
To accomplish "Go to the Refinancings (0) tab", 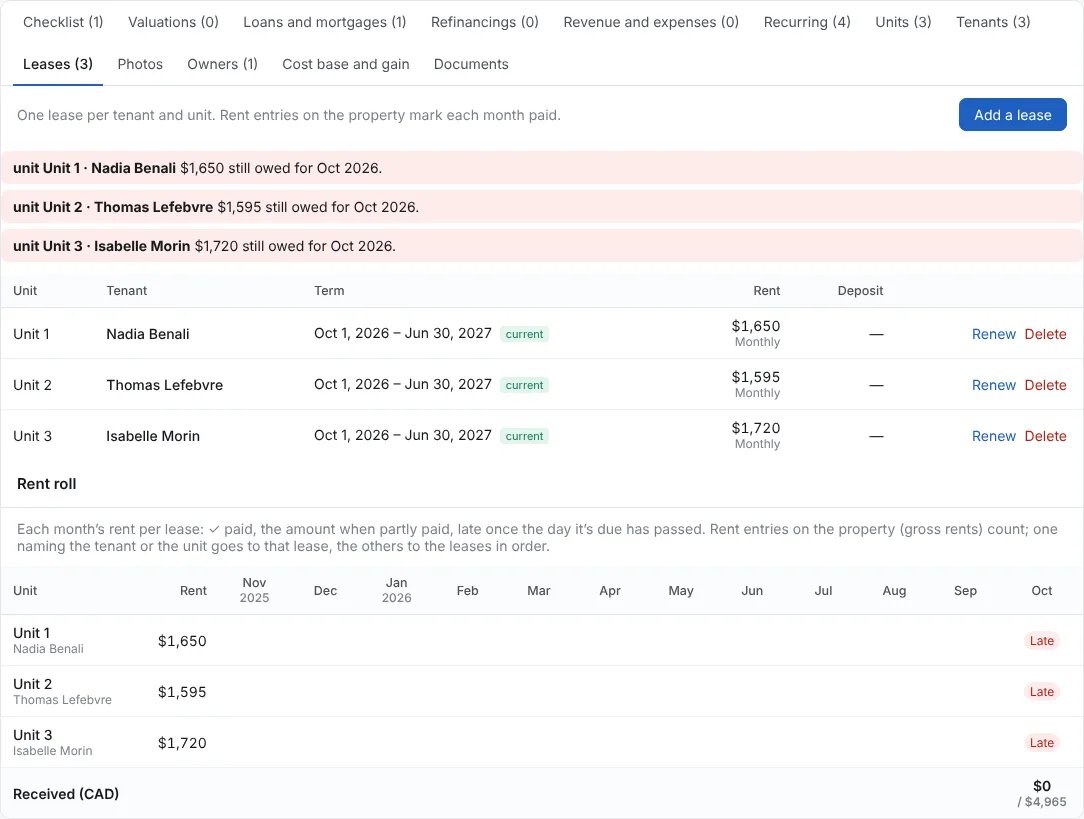I will [485, 22].
